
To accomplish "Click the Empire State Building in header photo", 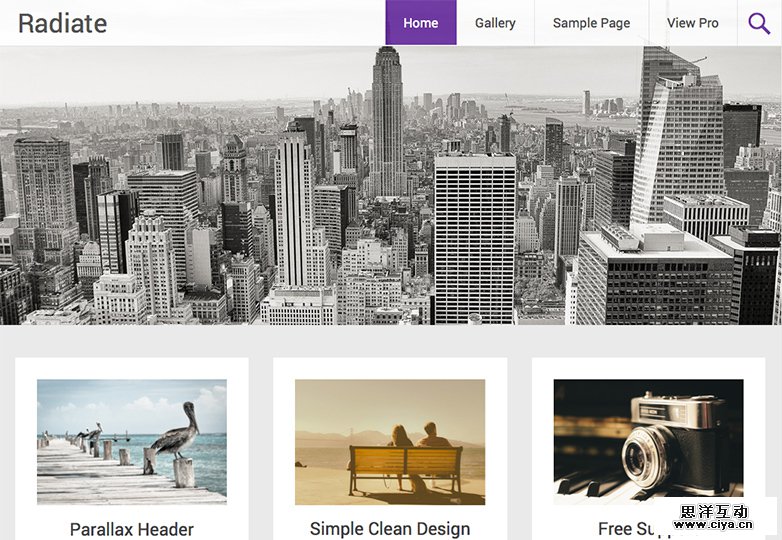I will (x=388, y=122).
